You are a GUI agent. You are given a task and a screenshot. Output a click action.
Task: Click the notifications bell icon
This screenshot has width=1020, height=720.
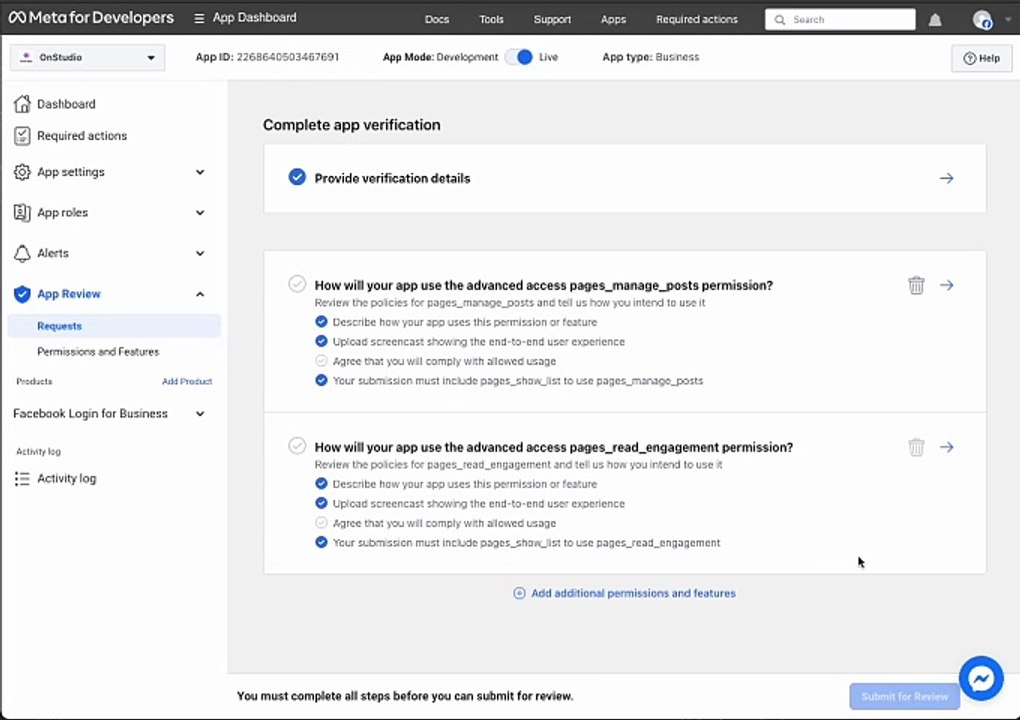(935, 20)
